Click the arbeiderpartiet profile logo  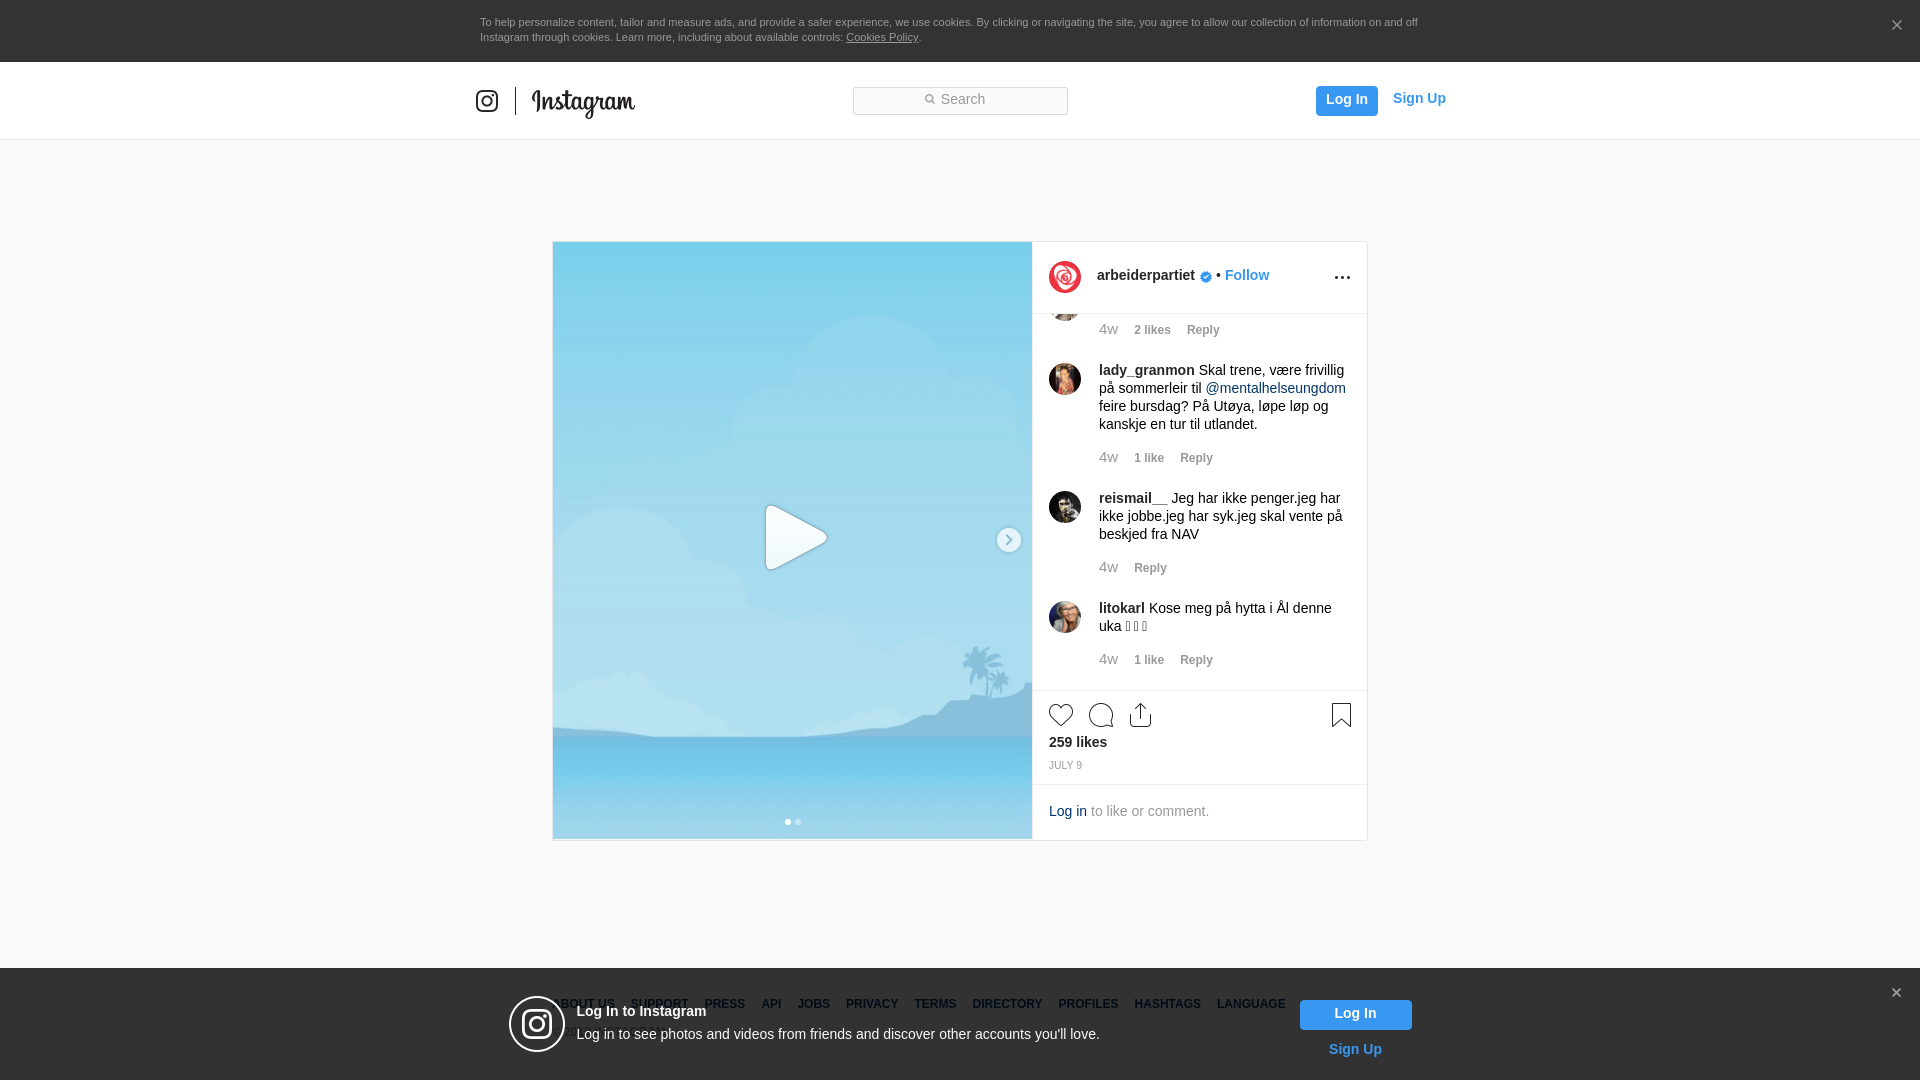(1065, 277)
